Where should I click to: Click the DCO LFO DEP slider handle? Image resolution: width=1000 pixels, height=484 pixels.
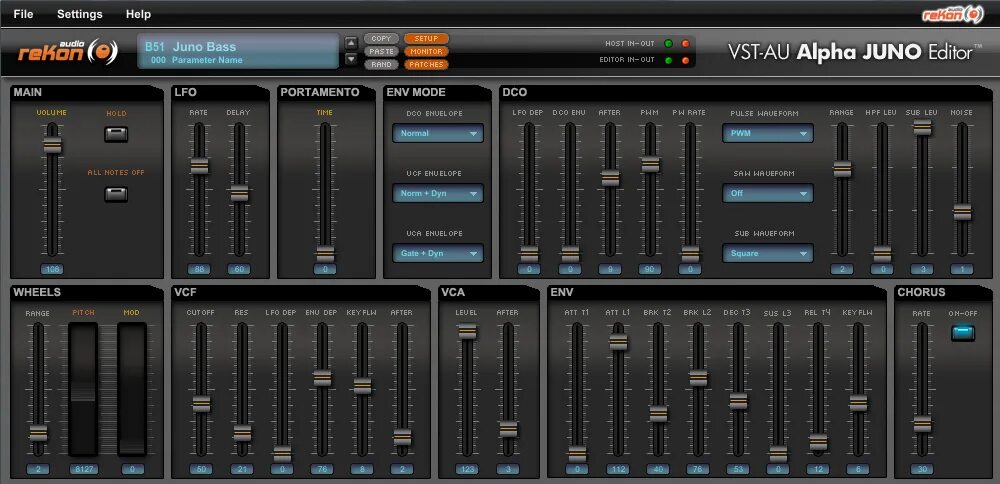(529, 254)
